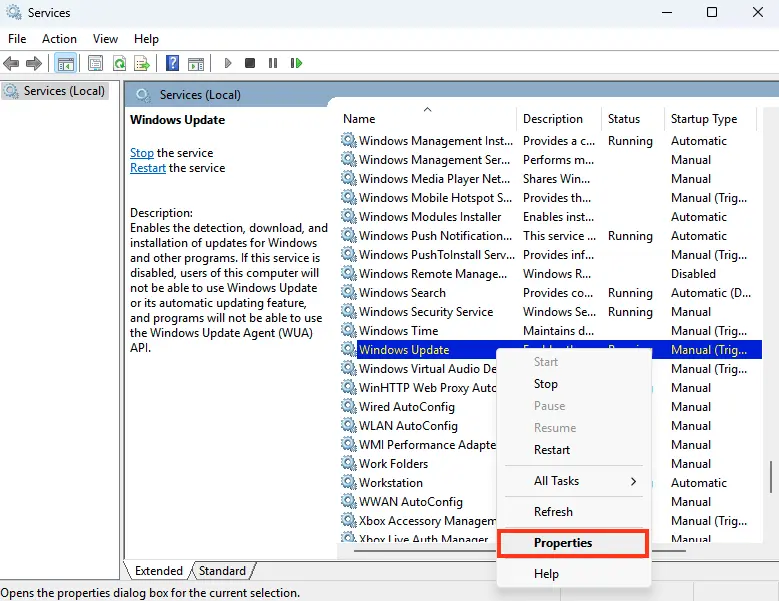Switch to the Standard tab
This screenshot has height=601, width=779.
click(x=222, y=571)
